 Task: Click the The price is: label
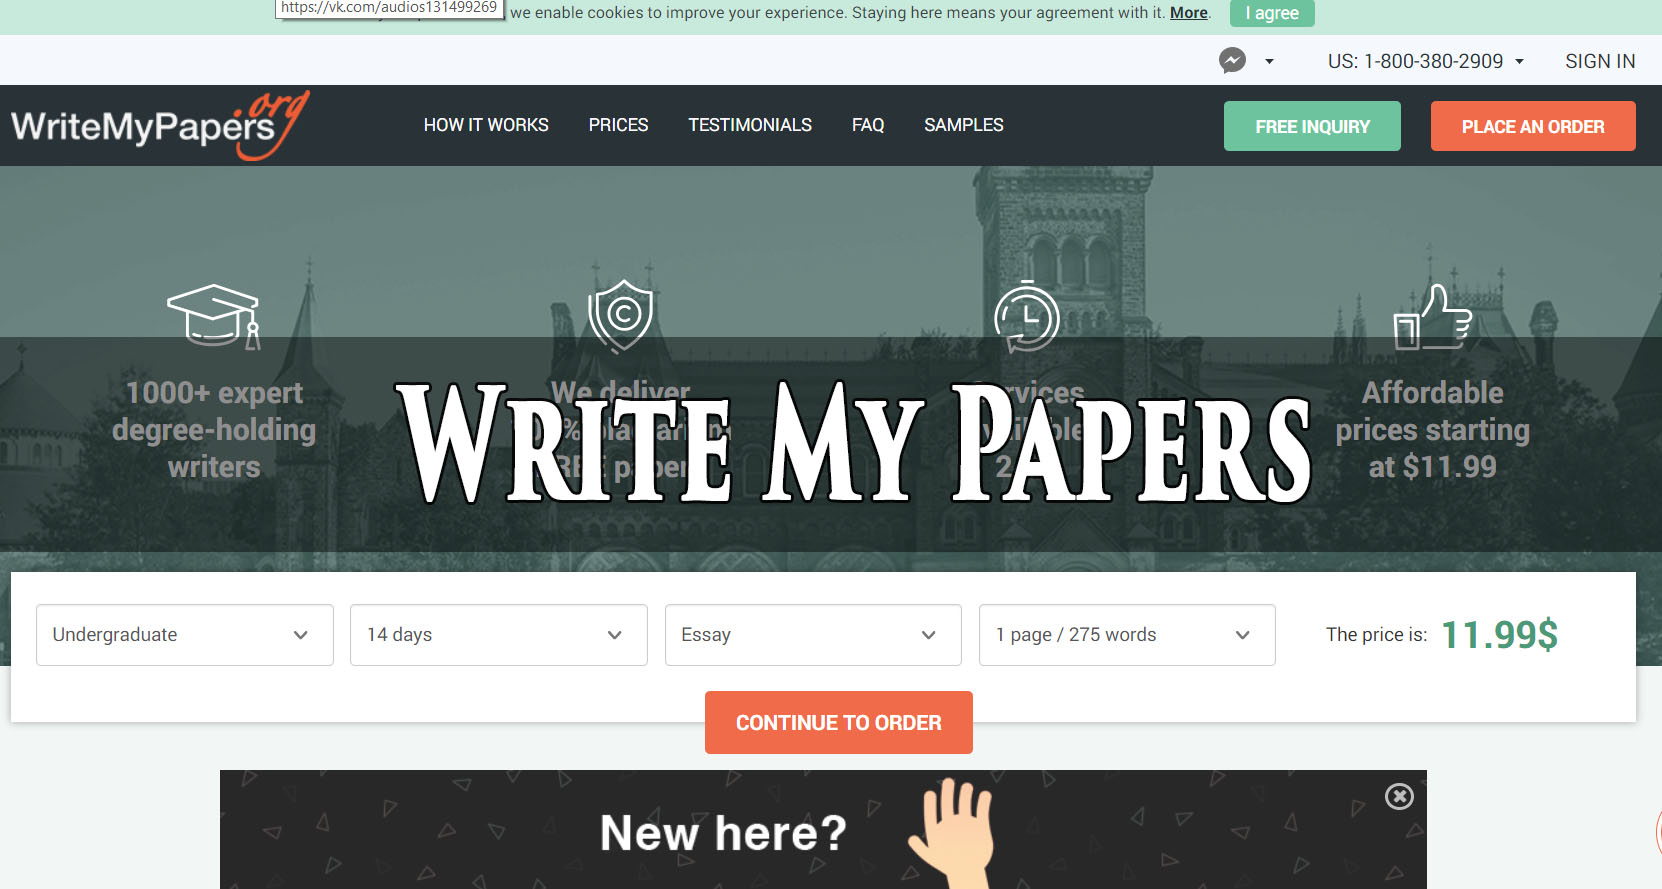point(1376,635)
